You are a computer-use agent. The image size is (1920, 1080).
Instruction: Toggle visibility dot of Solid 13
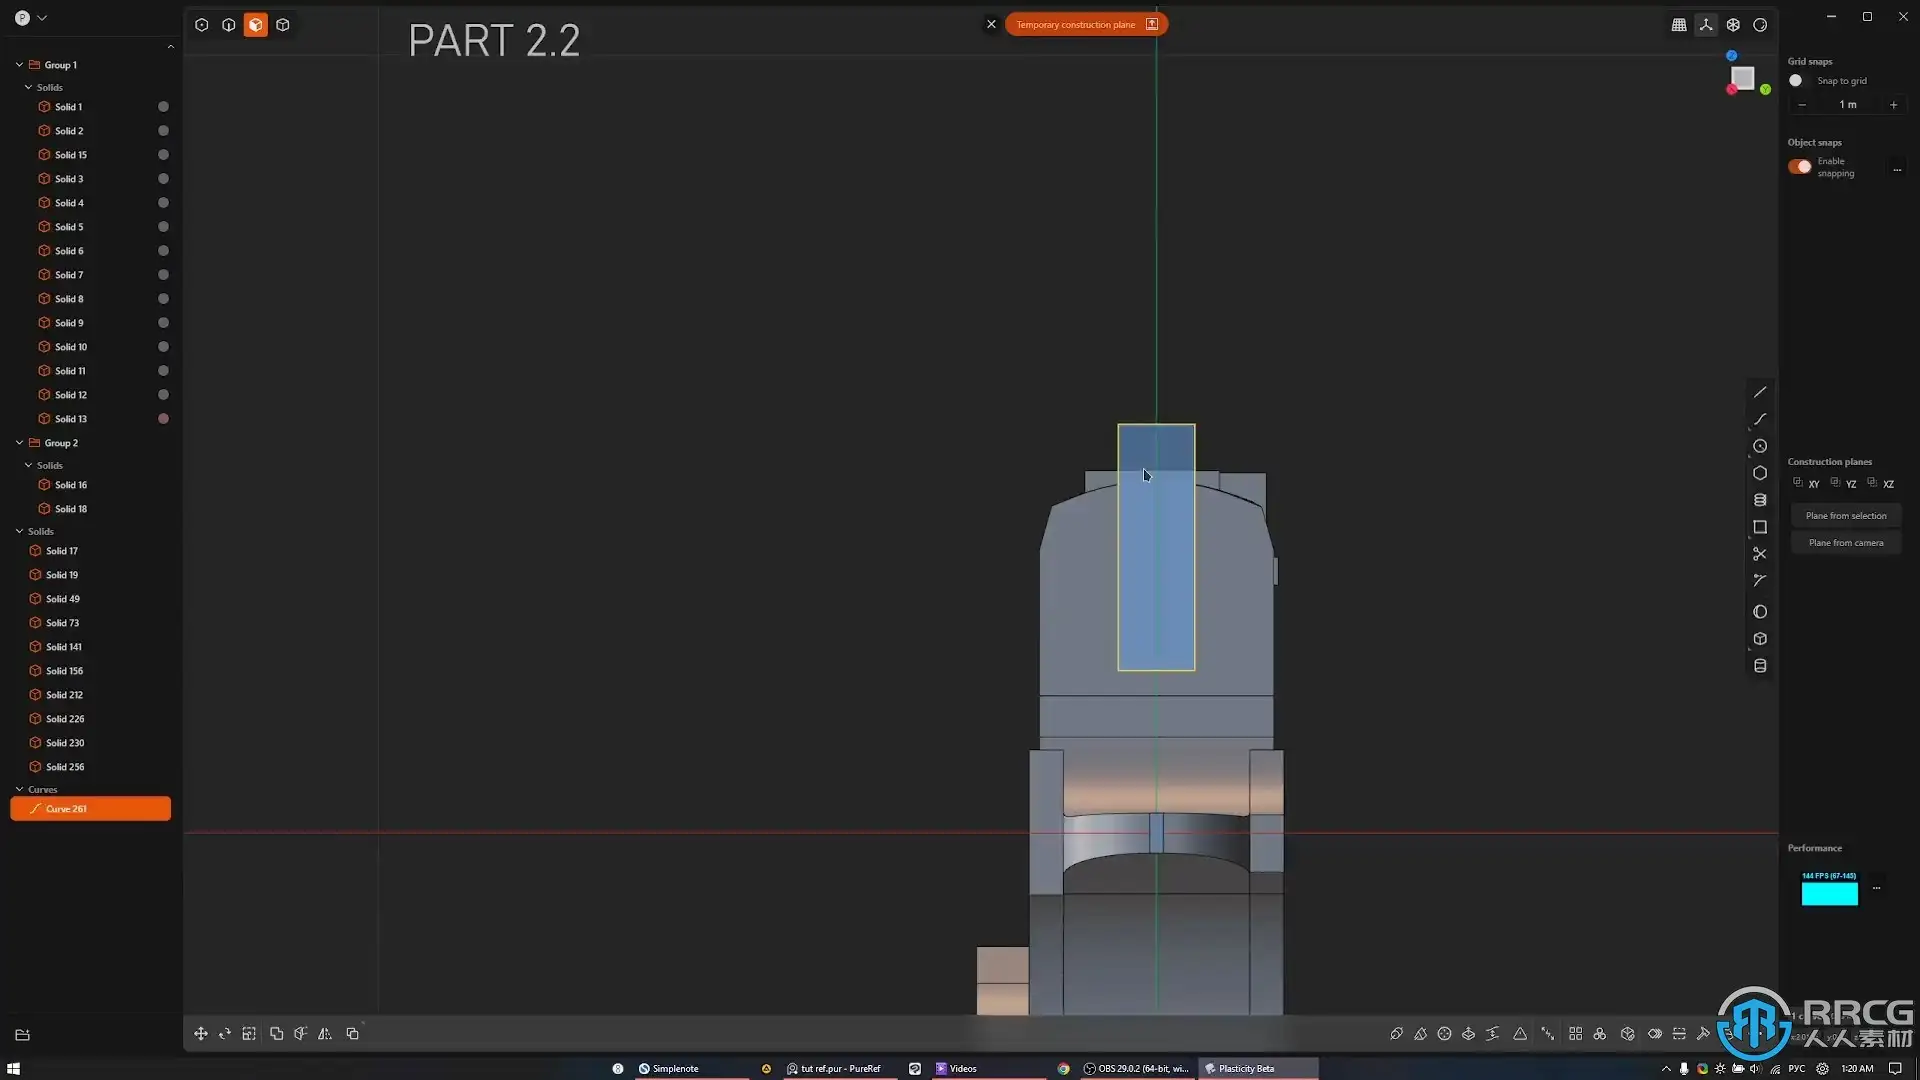163,419
